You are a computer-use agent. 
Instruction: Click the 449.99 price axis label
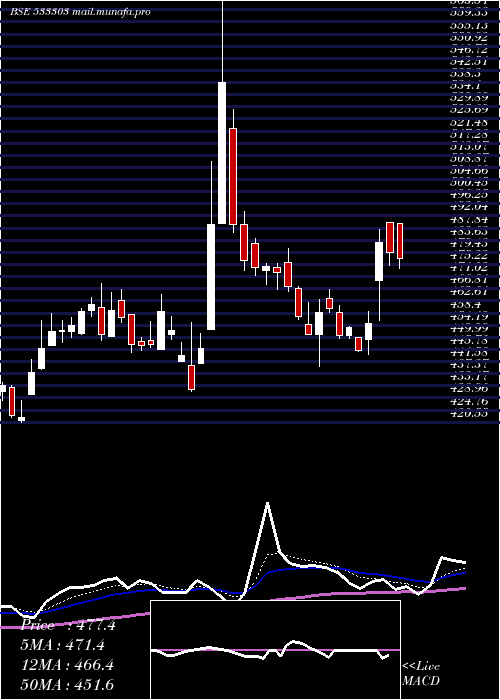[x=469, y=329]
